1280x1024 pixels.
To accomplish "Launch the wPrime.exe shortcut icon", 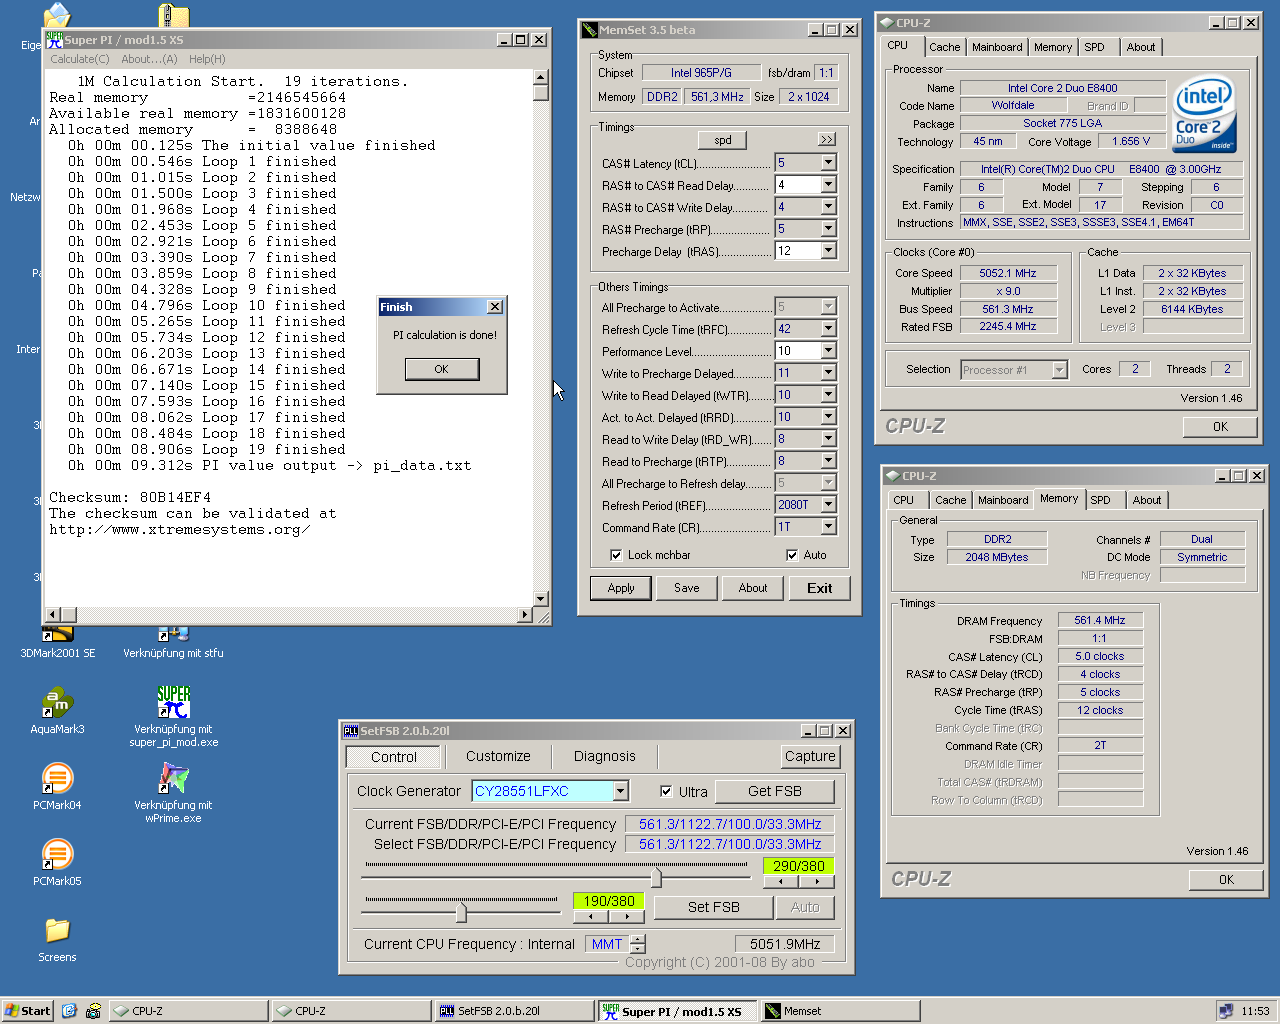I will [173, 779].
